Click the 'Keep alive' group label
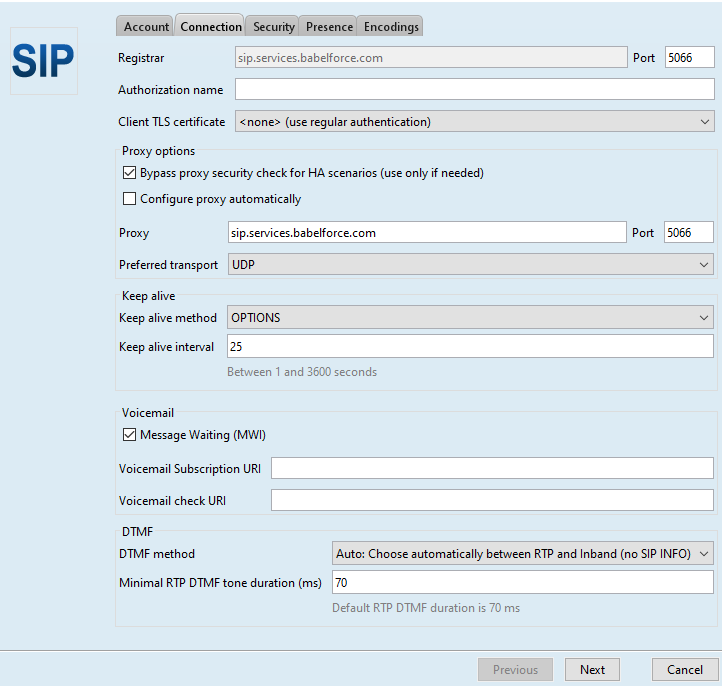Image resolution: width=722 pixels, height=686 pixels. pos(148,296)
